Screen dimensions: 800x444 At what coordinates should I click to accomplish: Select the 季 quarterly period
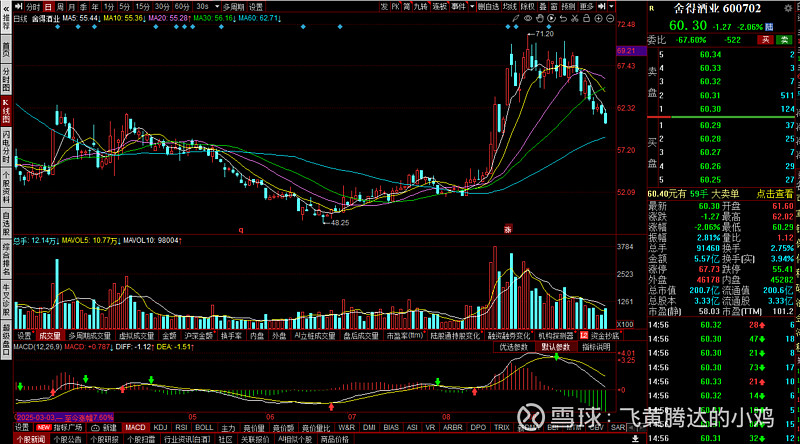click(x=83, y=7)
